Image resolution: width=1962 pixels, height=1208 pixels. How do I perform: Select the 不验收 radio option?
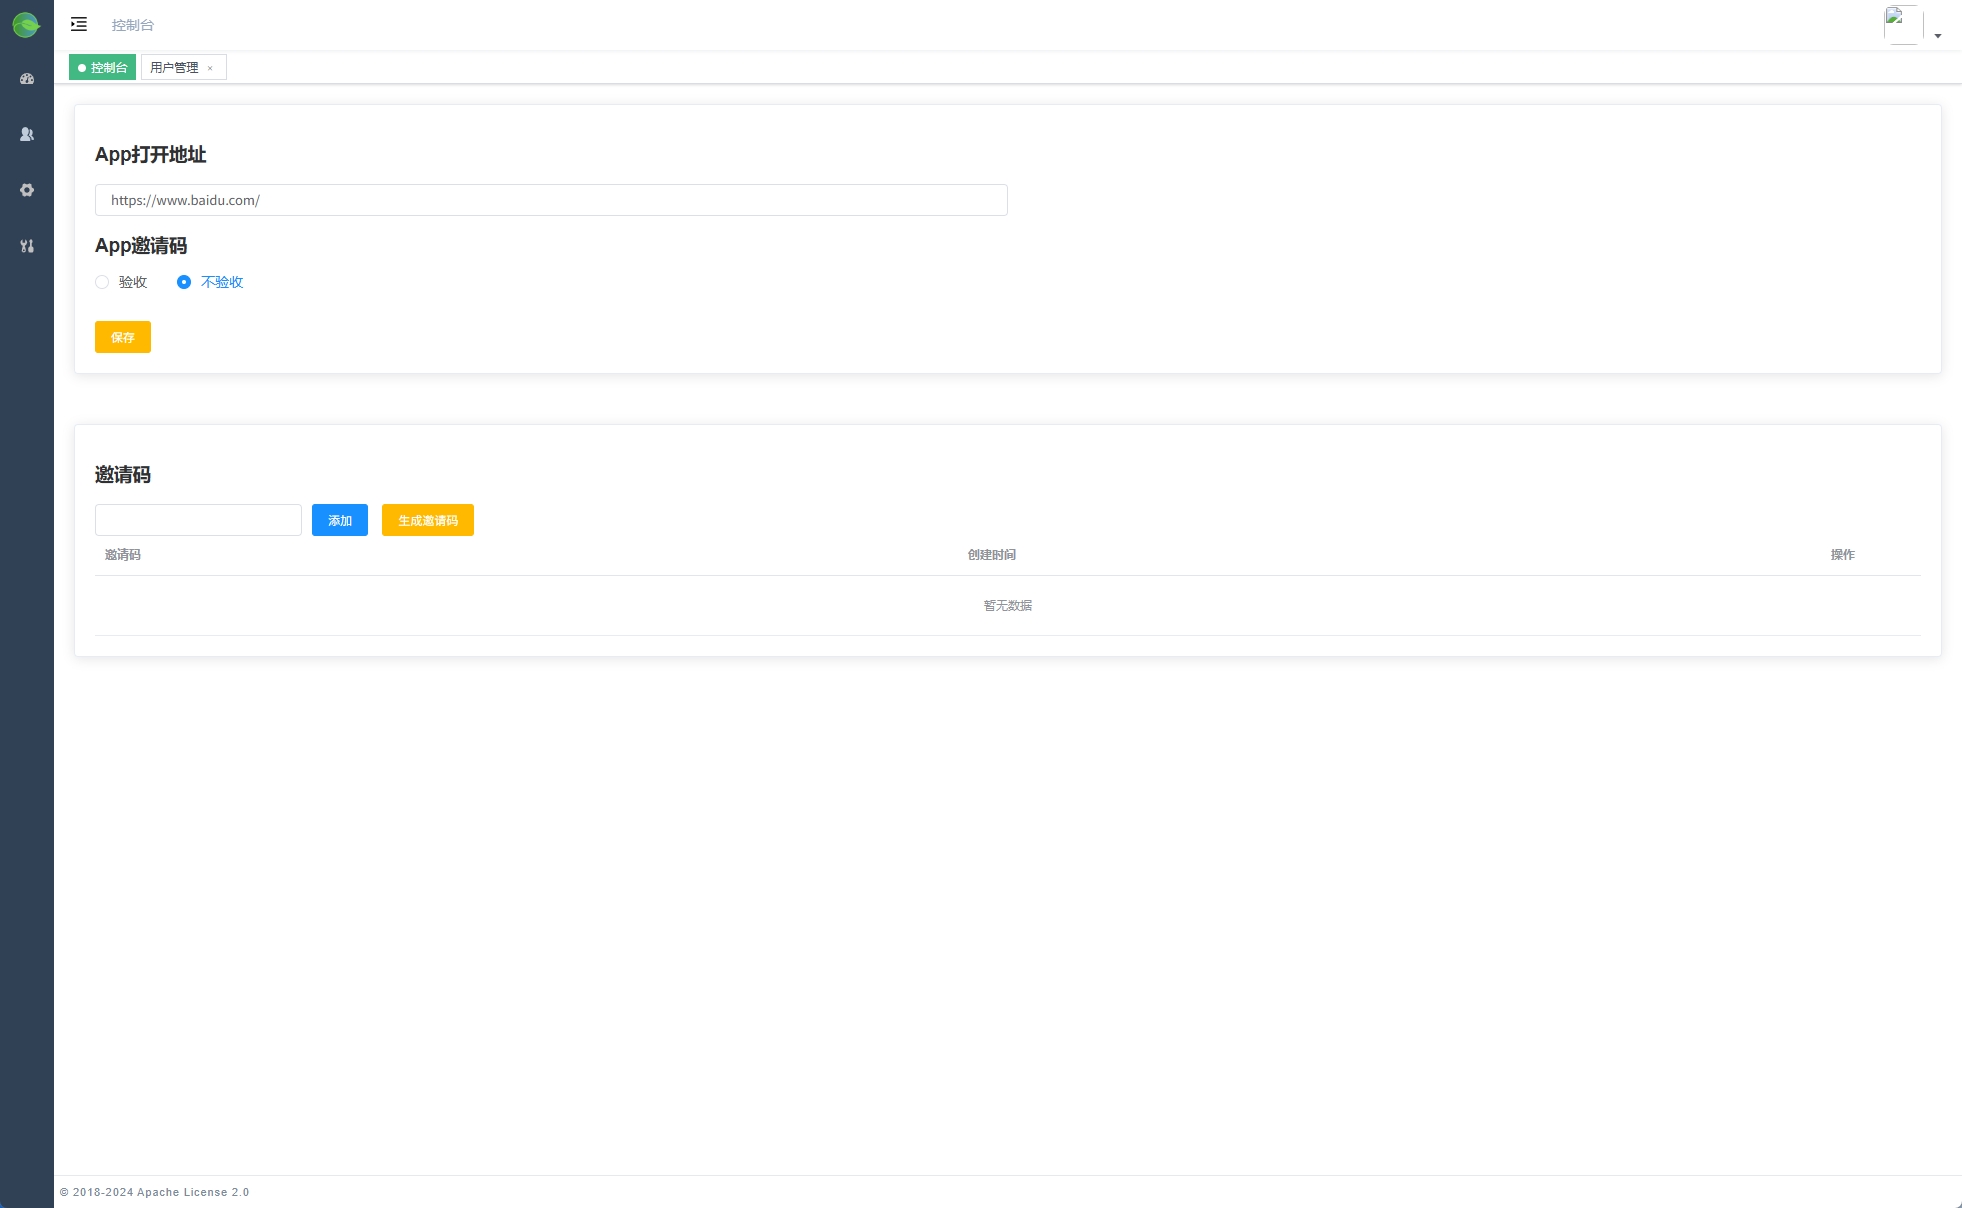(184, 282)
